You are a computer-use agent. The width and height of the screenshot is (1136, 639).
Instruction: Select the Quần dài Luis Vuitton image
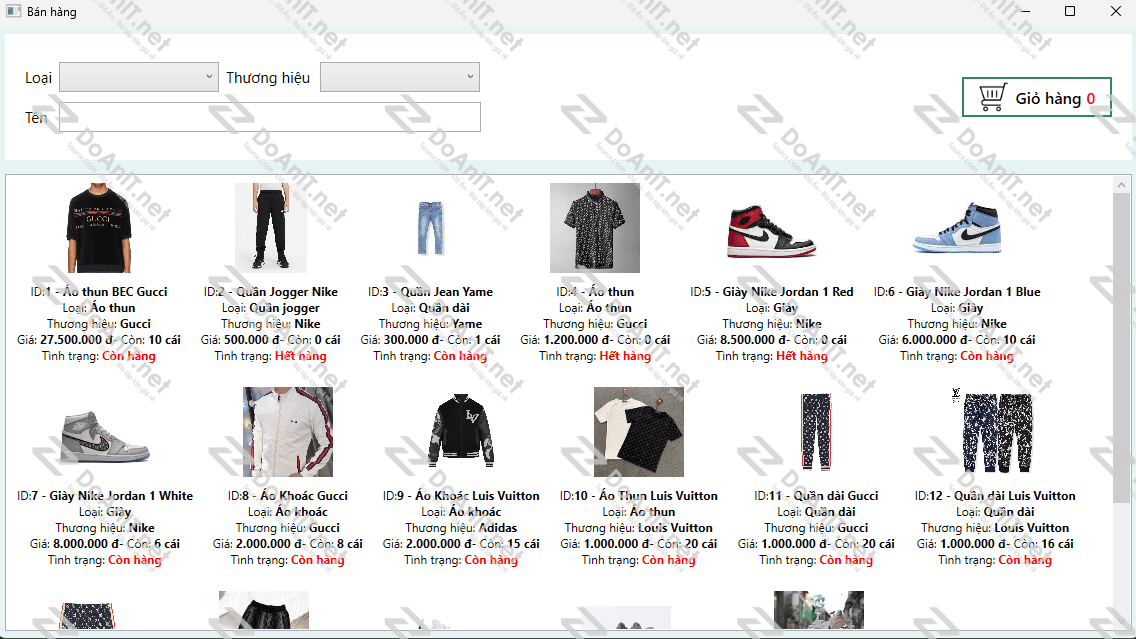[x=995, y=432]
